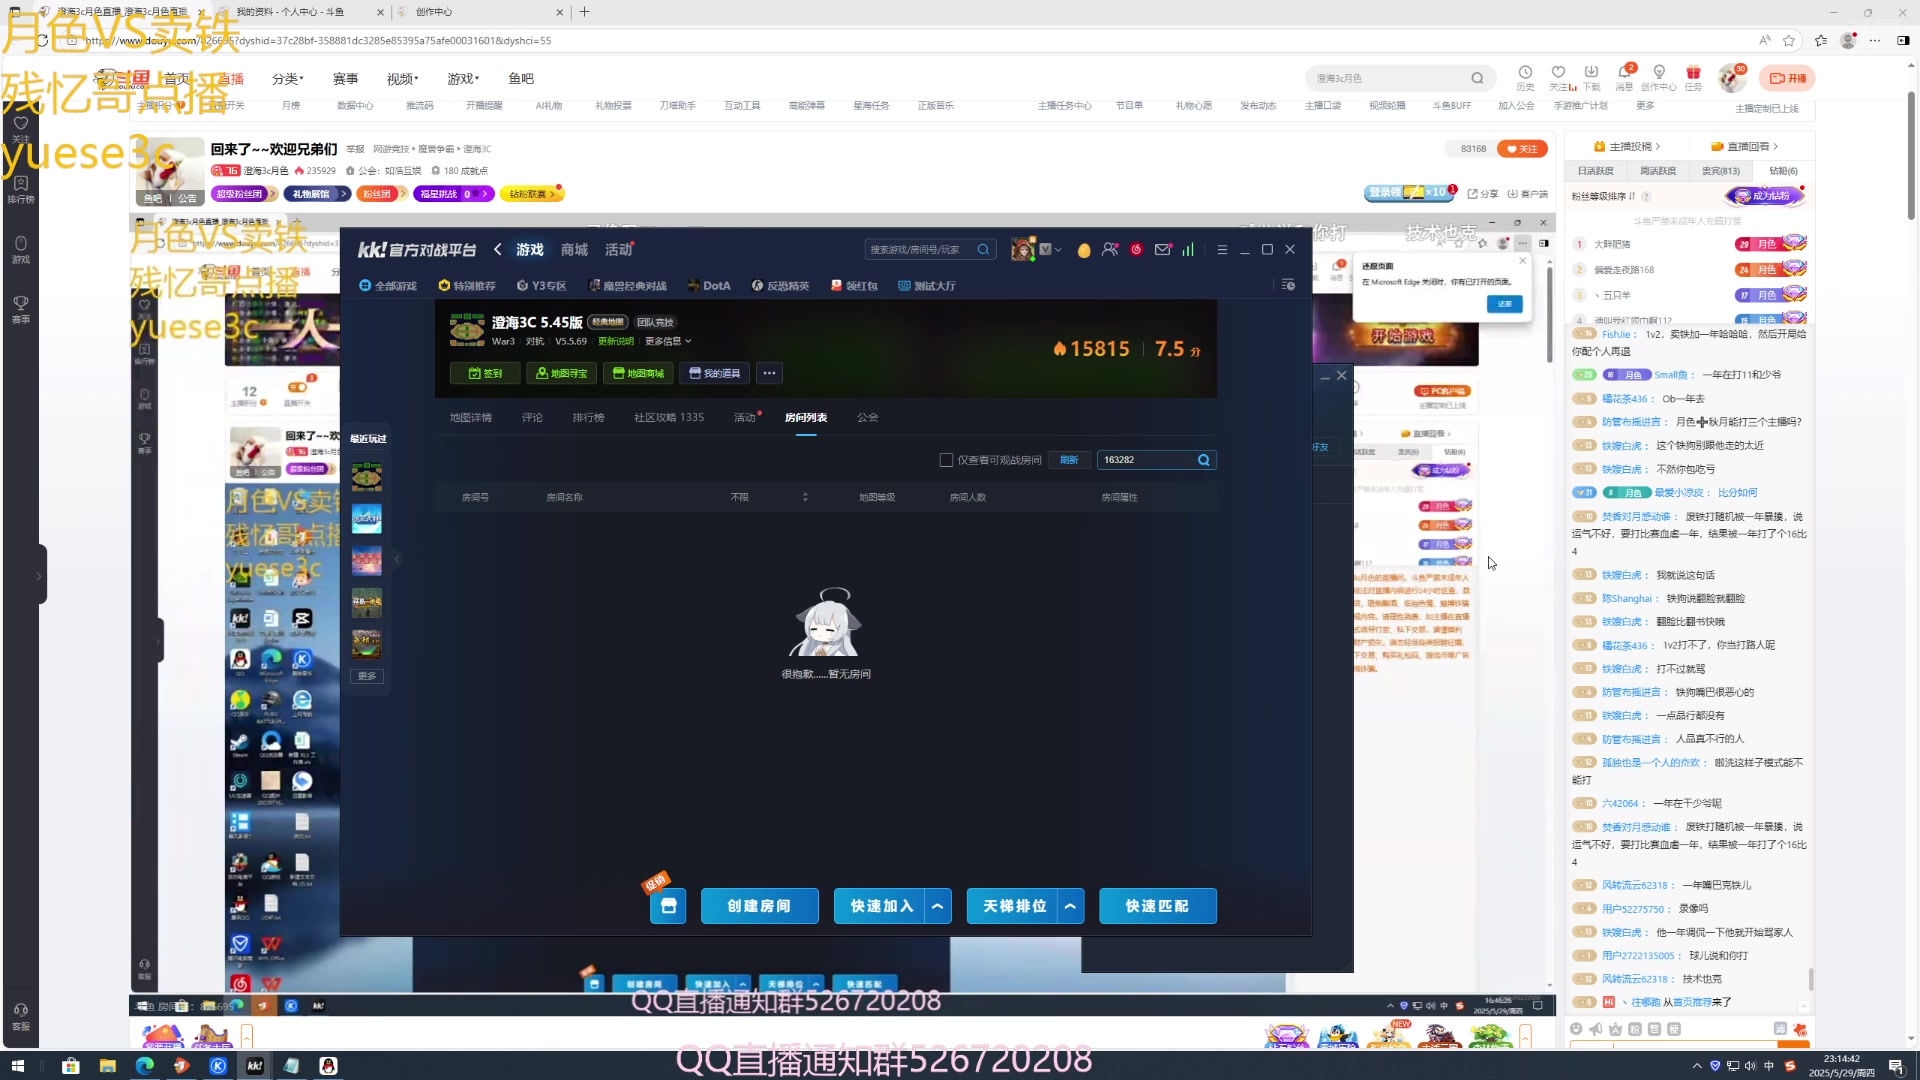This screenshot has height=1080, width=1920.
Task: Switch to 公会 tab in KK
Action: (868, 417)
